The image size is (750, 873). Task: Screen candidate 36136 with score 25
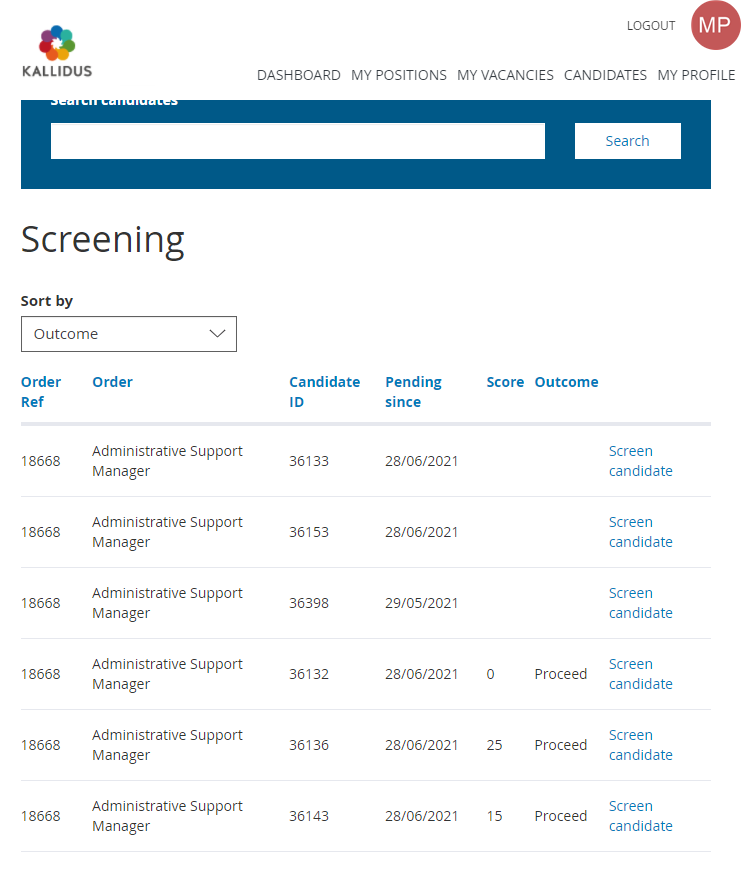tap(640, 745)
